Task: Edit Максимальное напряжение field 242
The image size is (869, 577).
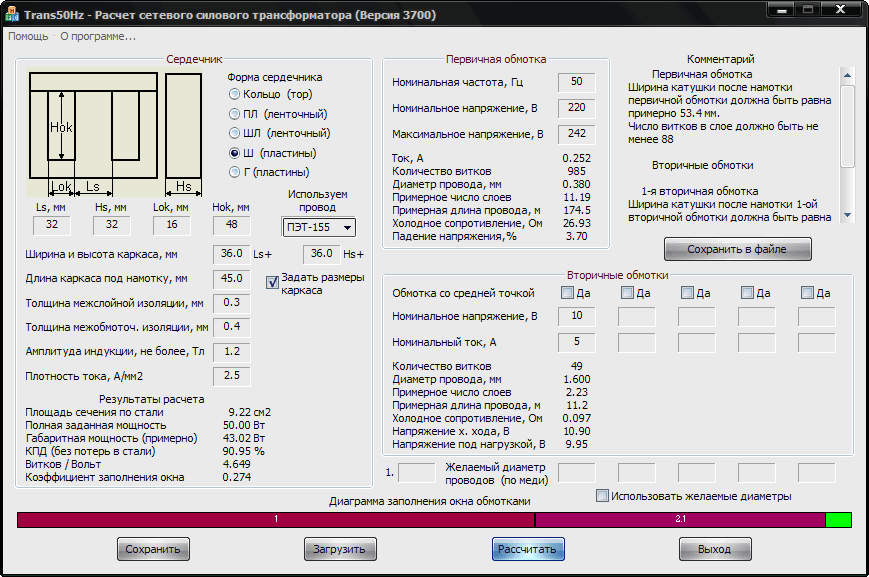Action: (x=576, y=134)
